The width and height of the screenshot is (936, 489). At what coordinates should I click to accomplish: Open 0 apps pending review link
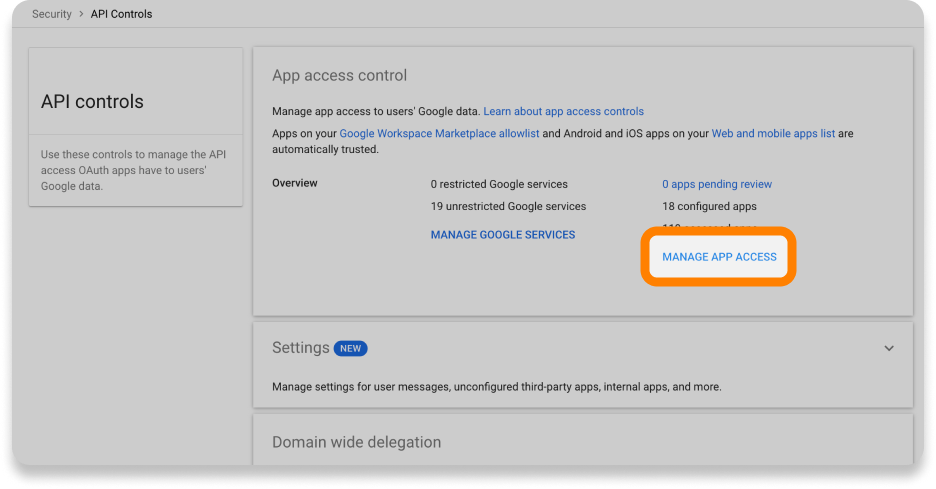pyautogui.click(x=717, y=184)
